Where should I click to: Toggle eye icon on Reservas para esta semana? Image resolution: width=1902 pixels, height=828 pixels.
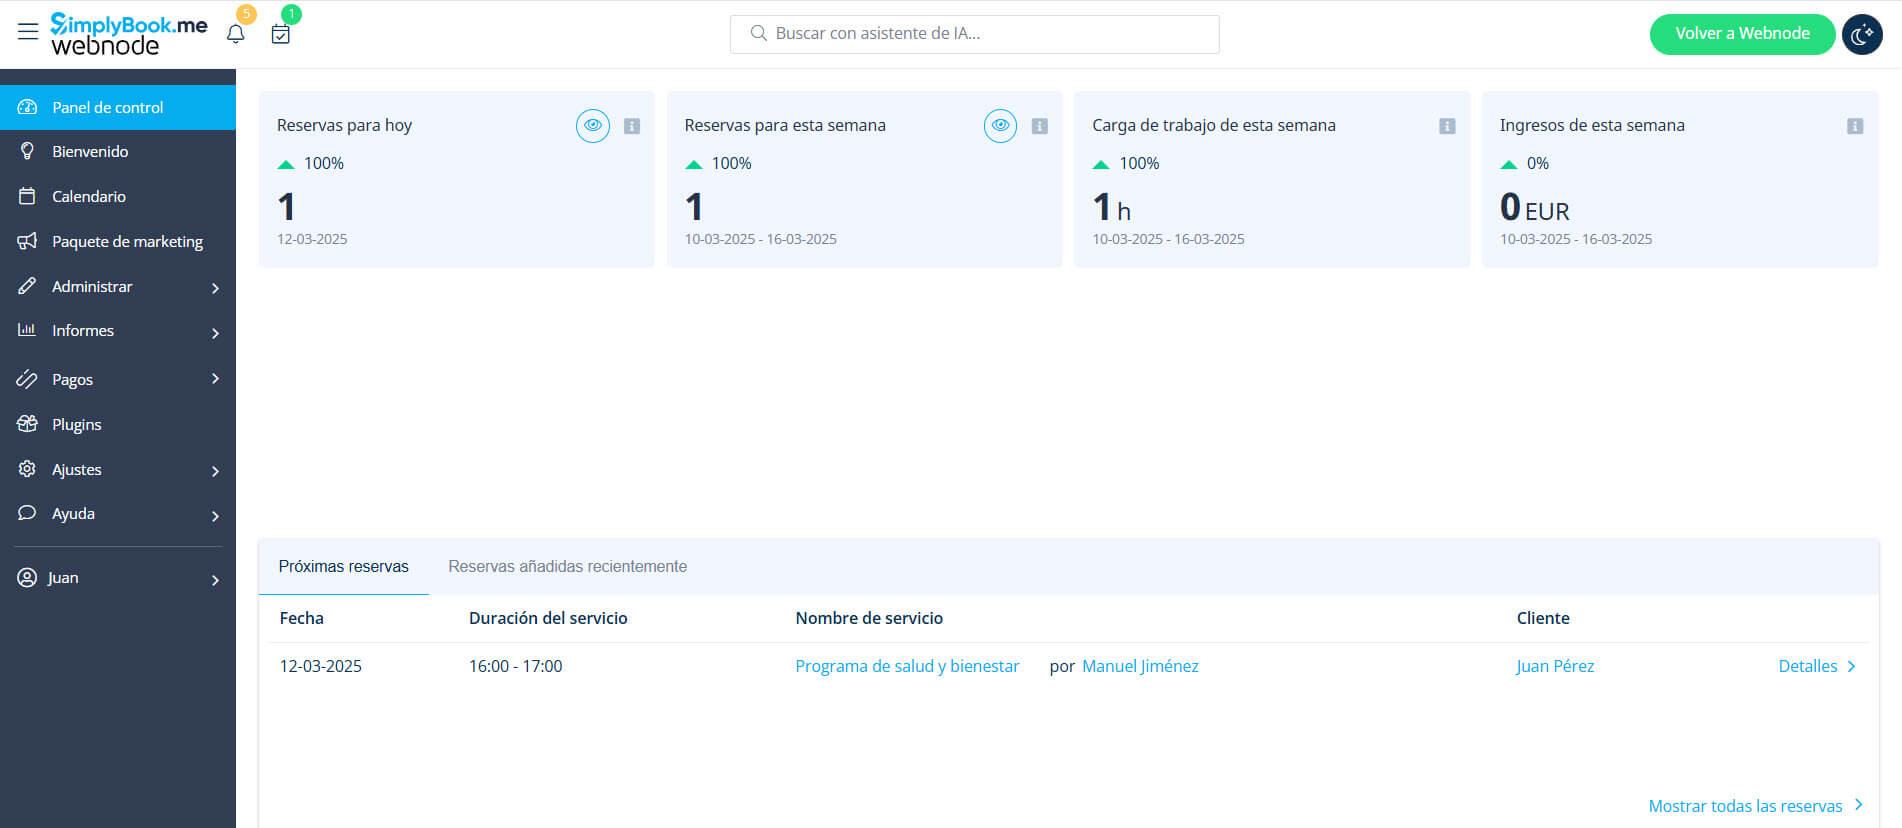click(1000, 126)
